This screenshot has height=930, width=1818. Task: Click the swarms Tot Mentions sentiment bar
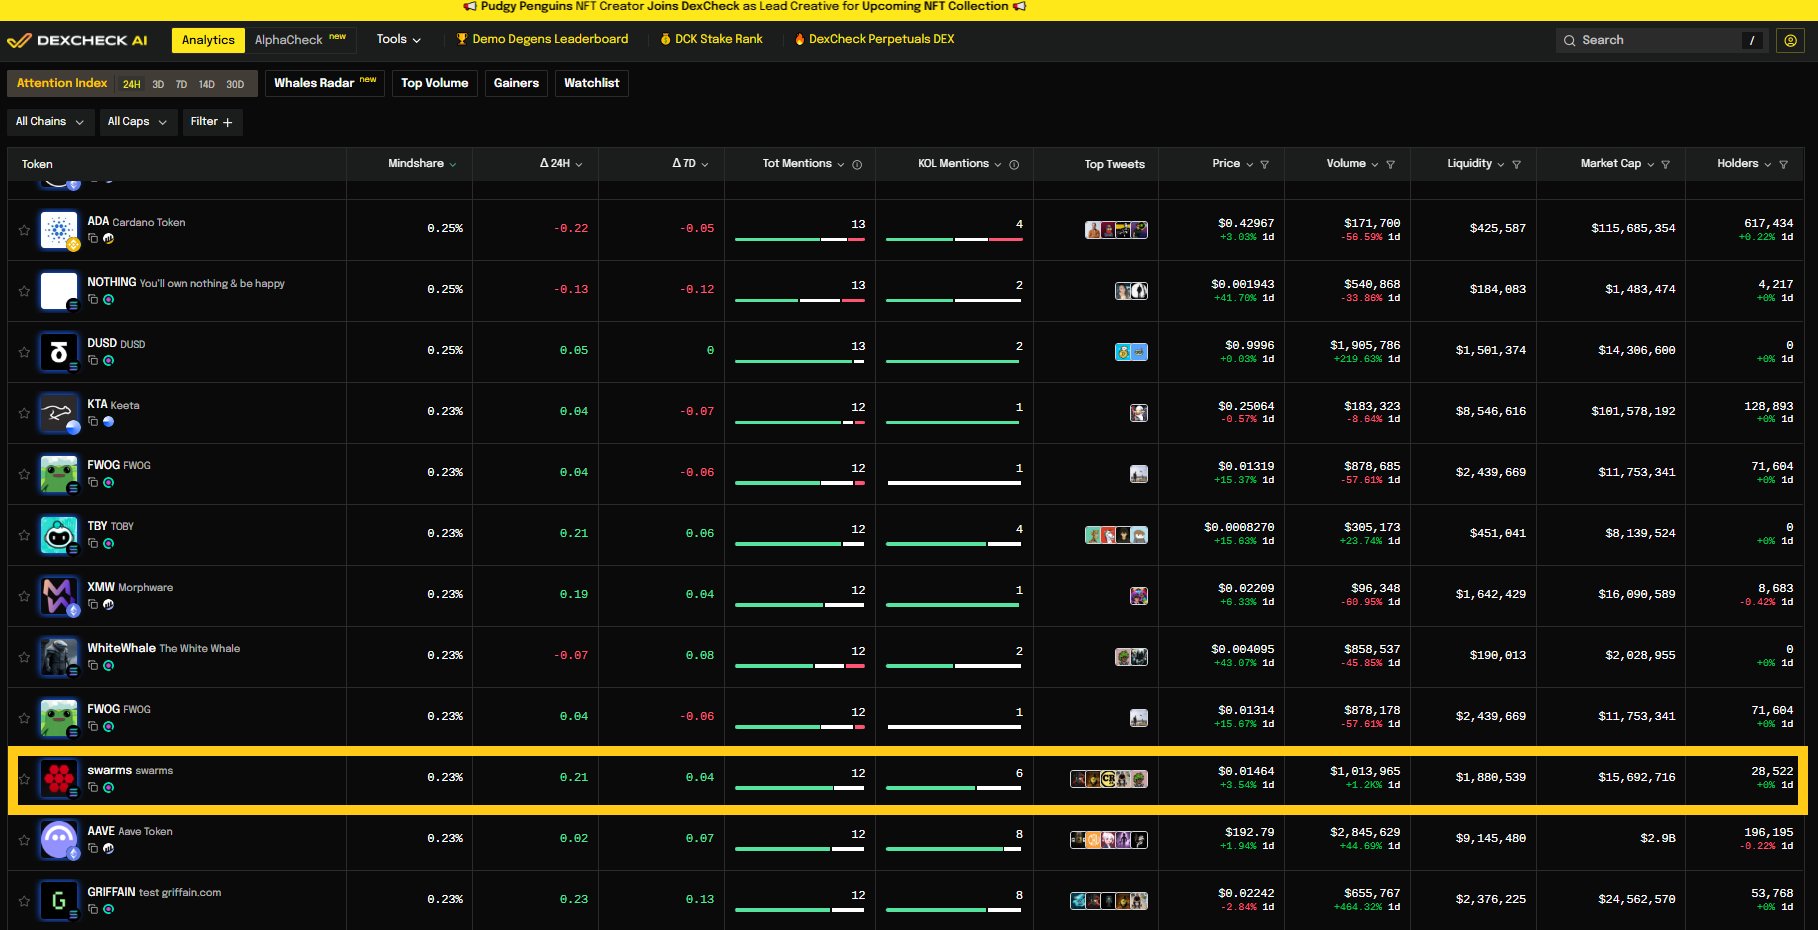(799, 788)
